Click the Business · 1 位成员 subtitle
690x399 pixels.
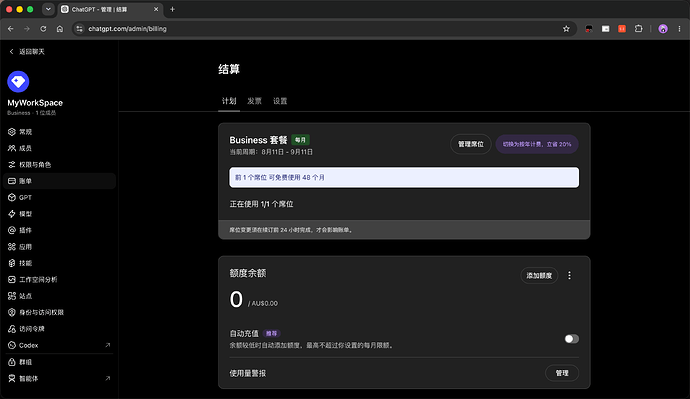tap(32, 113)
